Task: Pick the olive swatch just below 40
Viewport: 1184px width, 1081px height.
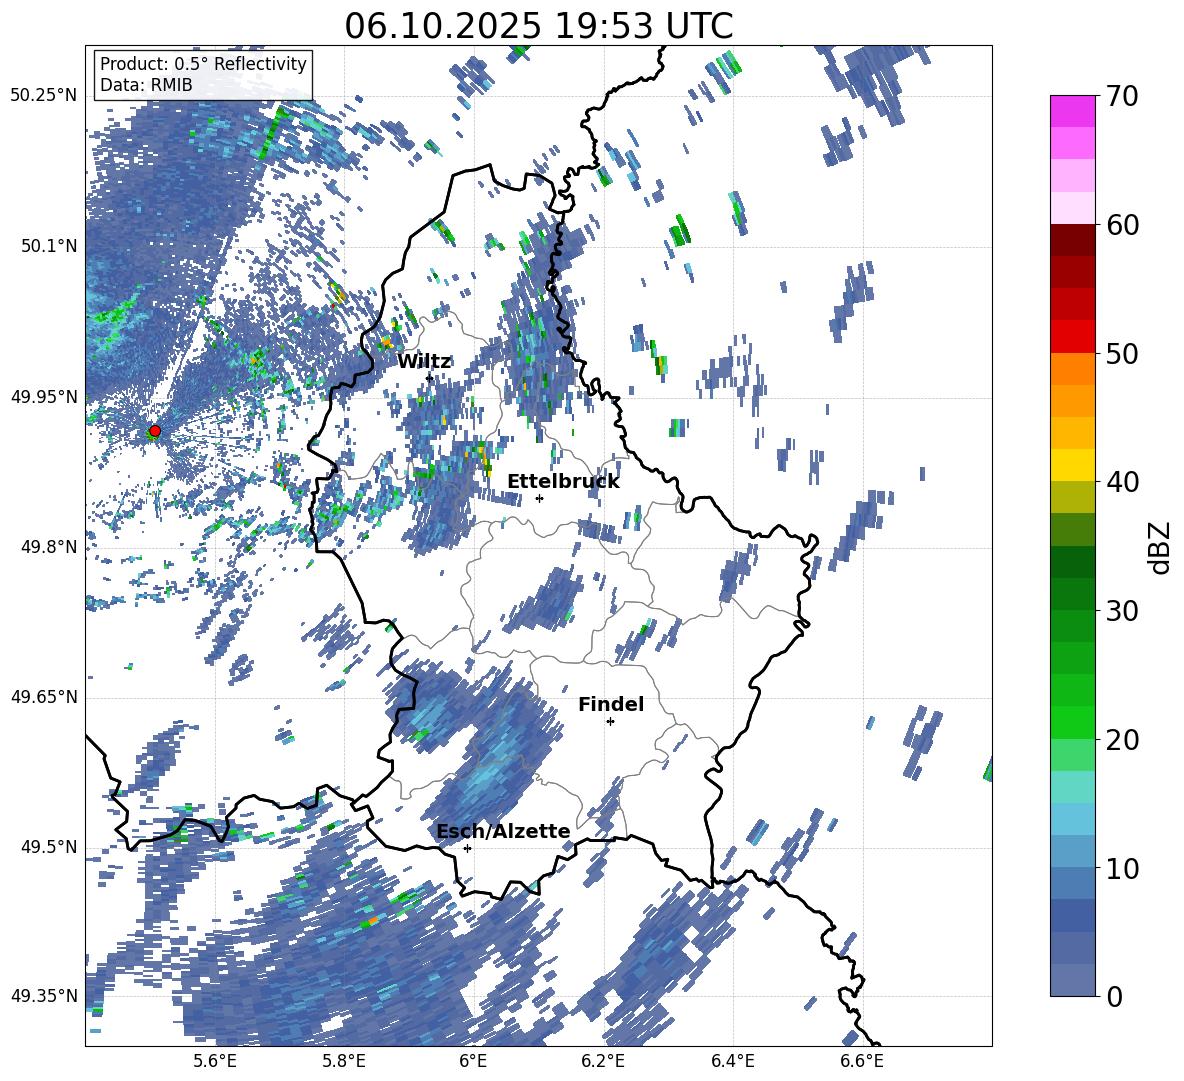Action: pos(1072,497)
